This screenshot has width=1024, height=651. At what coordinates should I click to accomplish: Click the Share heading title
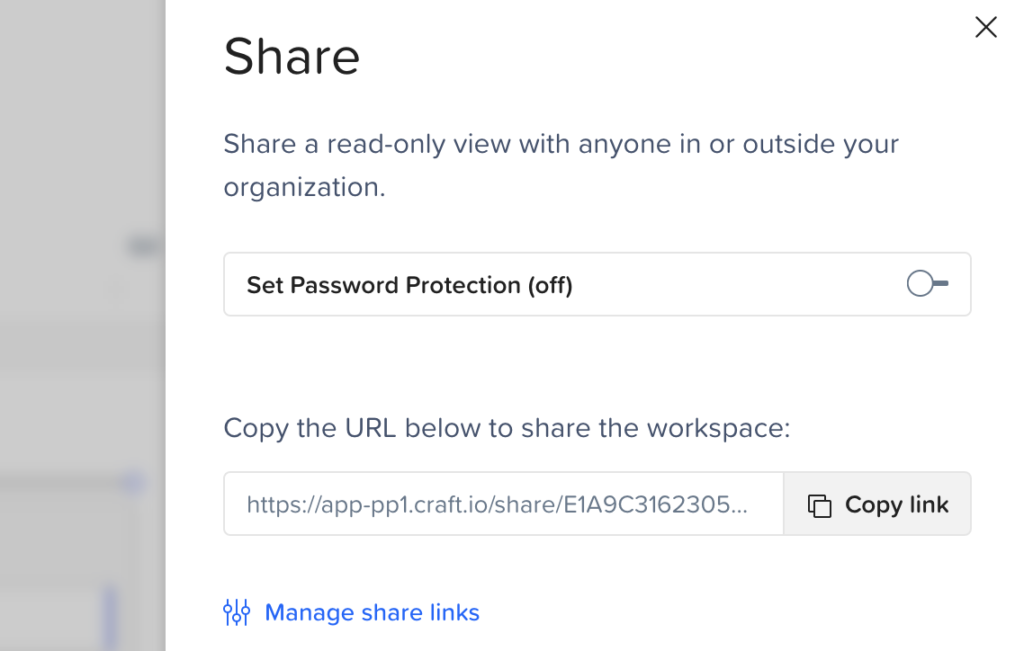coord(292,57)
